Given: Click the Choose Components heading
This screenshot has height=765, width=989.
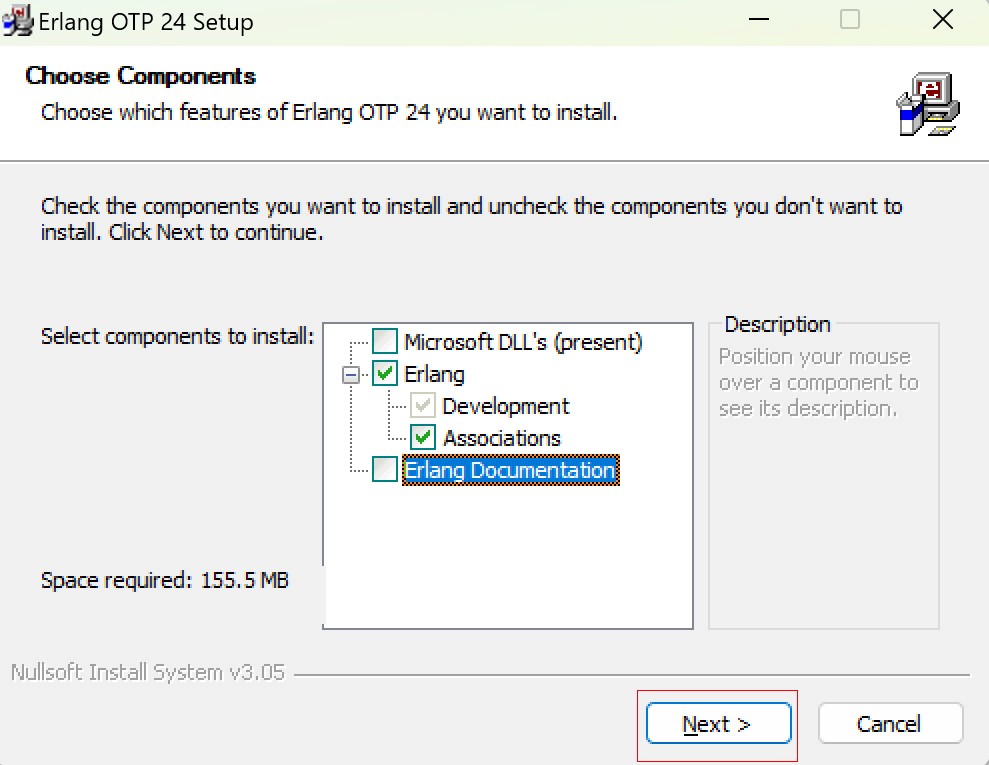Looking at the screenshot, I should pyautogui.click(x=141, y=76).
